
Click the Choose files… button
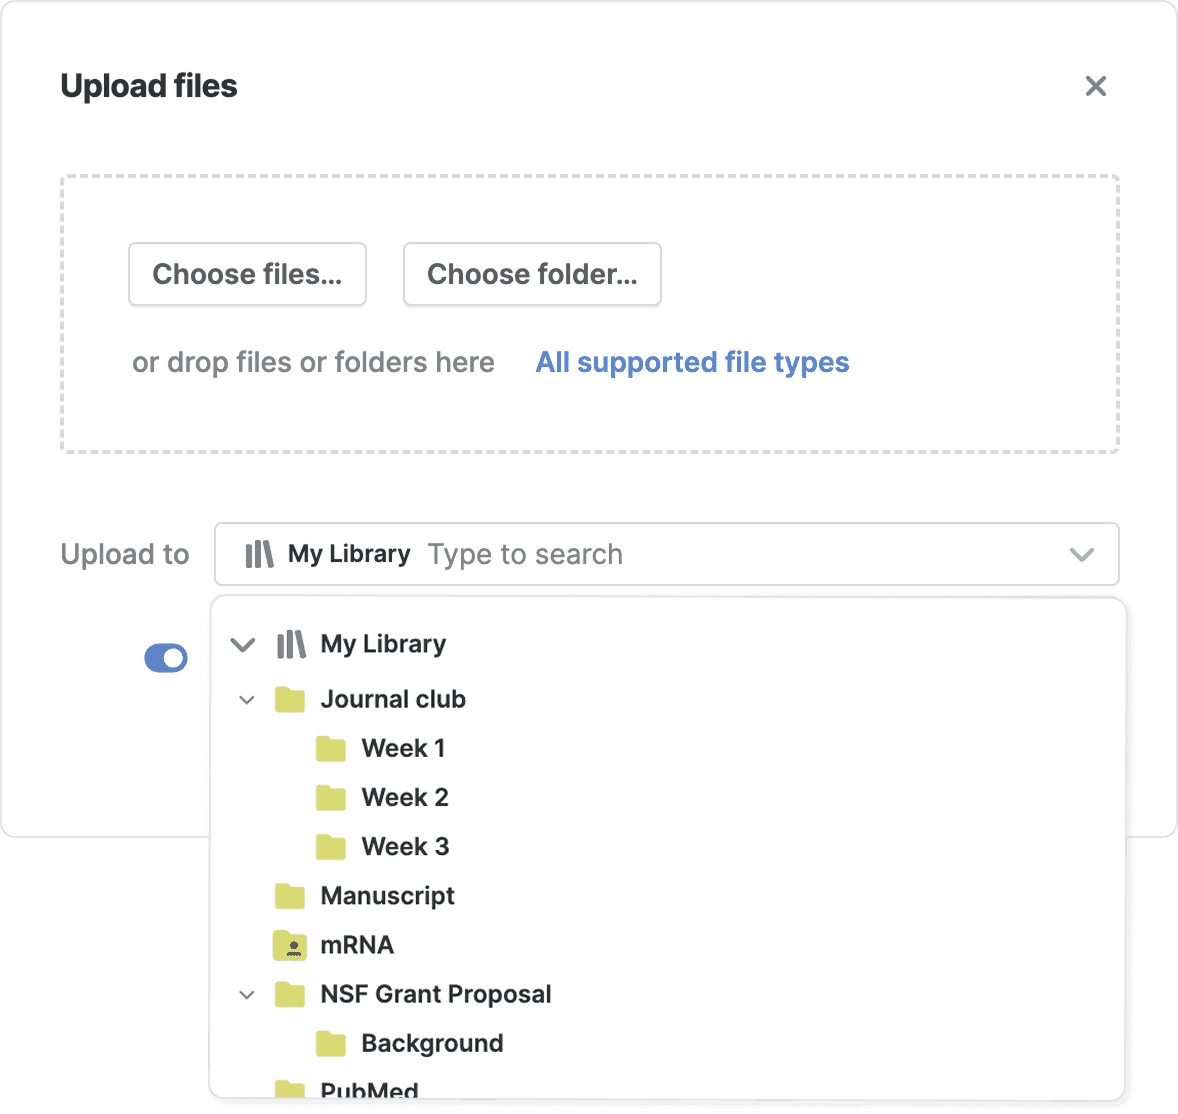point(247,274)
